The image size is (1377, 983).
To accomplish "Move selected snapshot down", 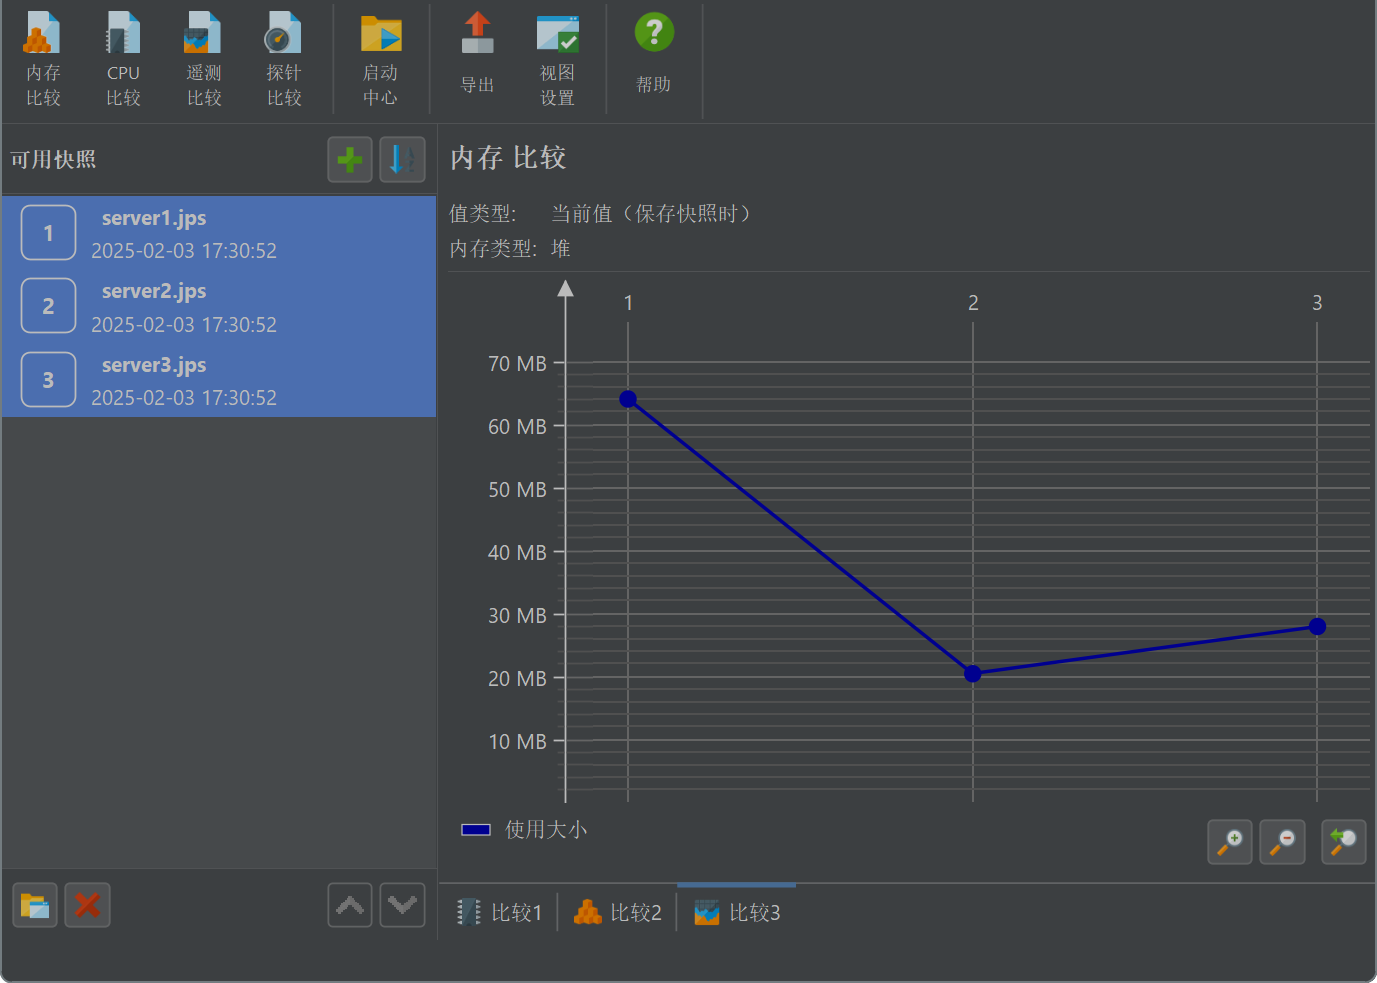I will pos(402,906).
